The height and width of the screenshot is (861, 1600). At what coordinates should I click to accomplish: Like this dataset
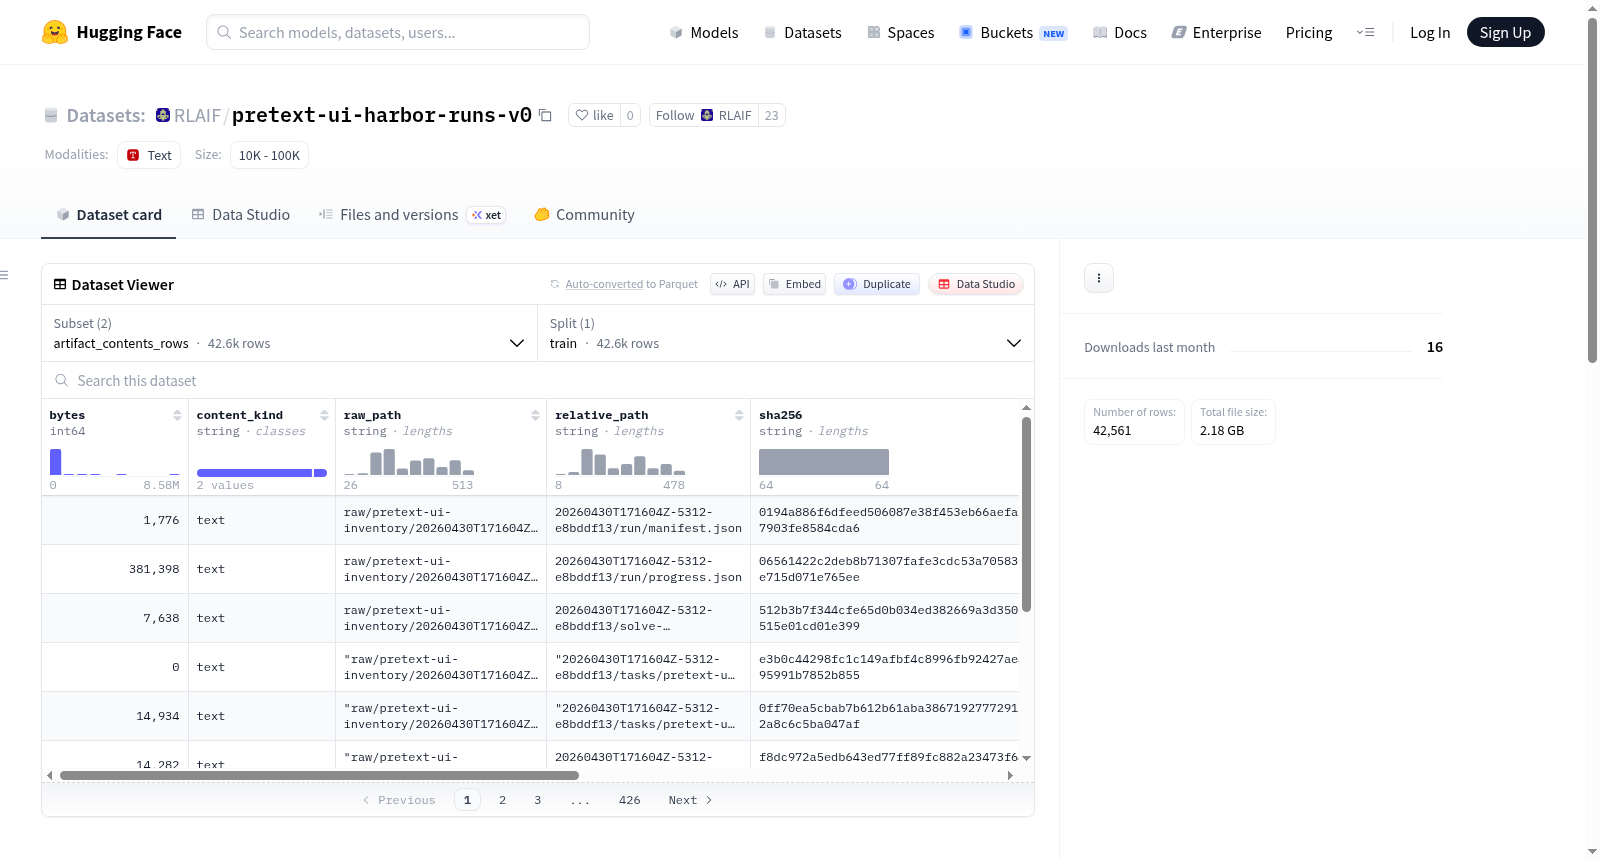[595, 115]
